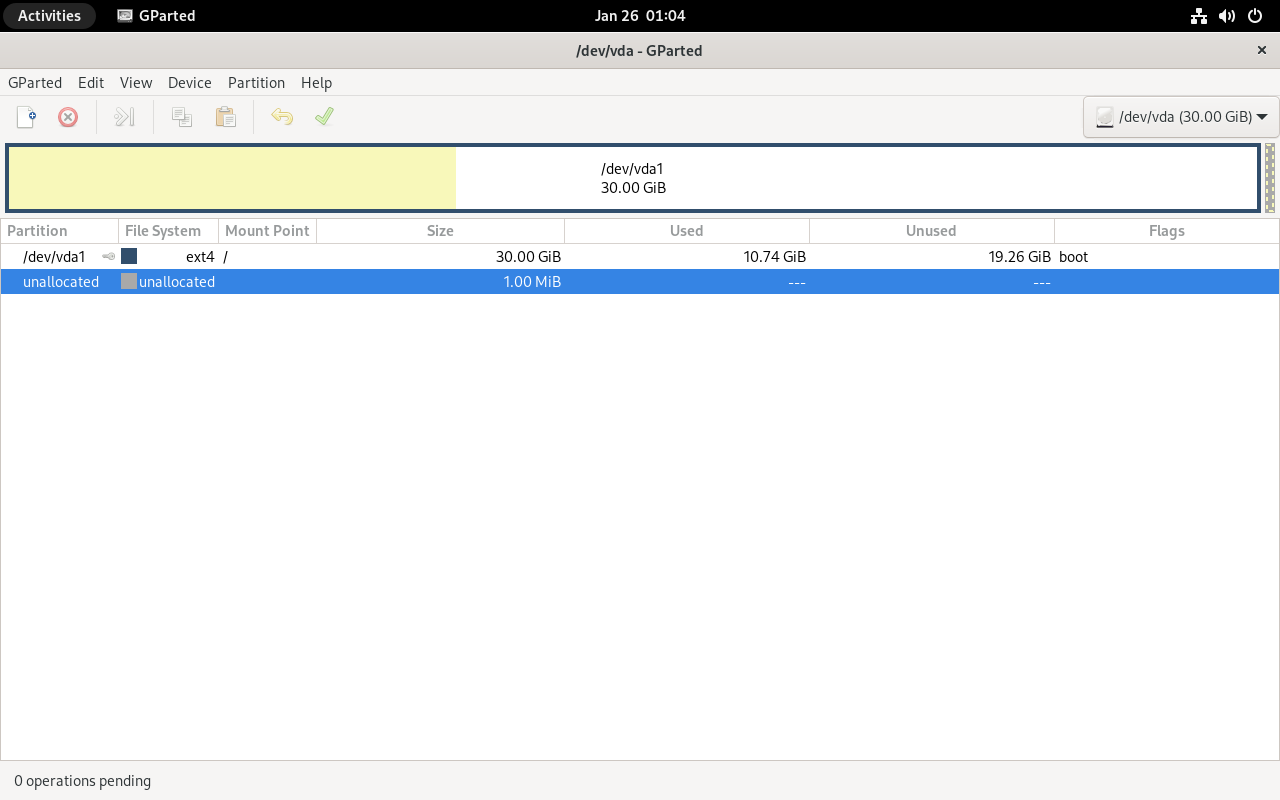Image resolution: width=1280 pixels, height=800 pixels.
Task: Click the Apply all operations checkmark
Action: click(324, 117)
